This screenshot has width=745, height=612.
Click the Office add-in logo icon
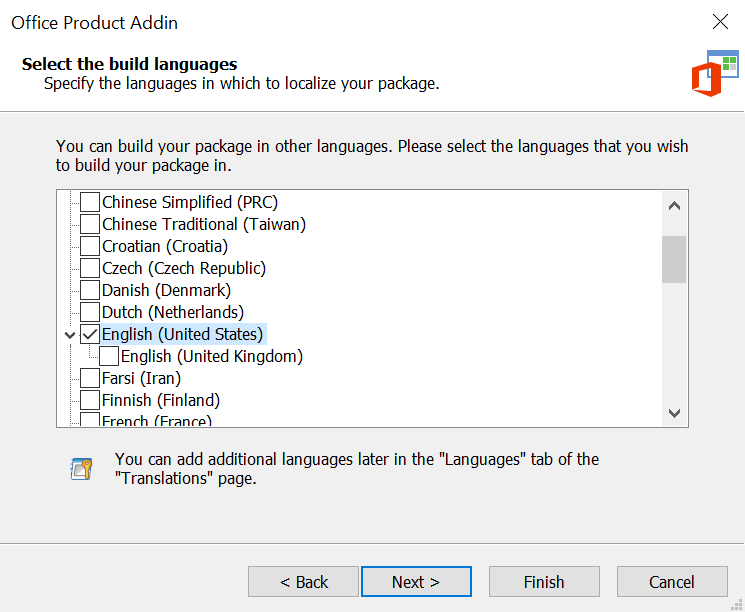coord(715,74)
